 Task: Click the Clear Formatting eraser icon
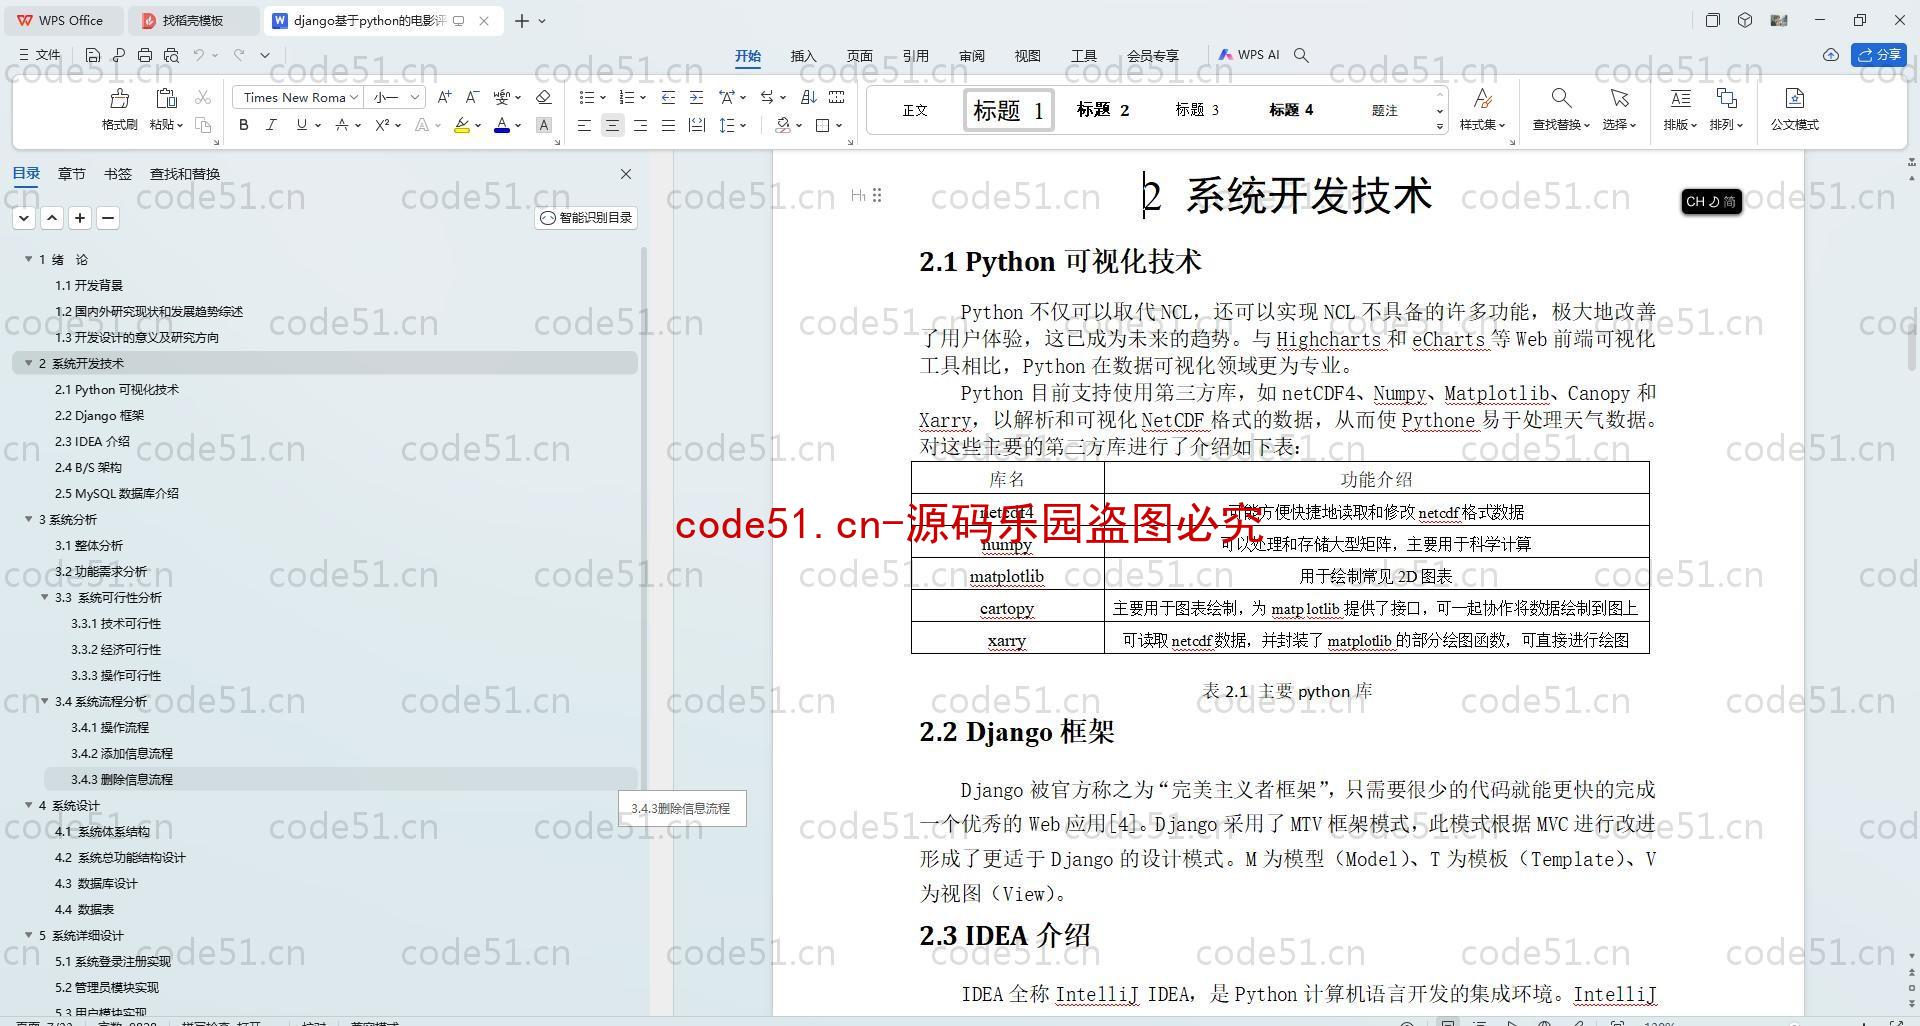(x=544, y=97)
